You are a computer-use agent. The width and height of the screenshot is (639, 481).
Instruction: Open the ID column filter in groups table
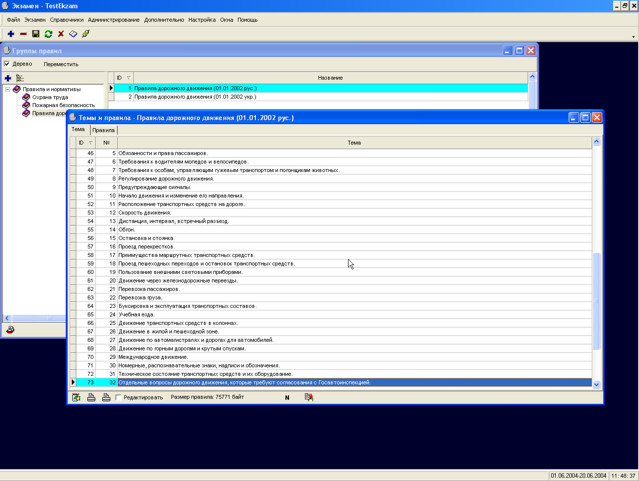pos(128,77)
